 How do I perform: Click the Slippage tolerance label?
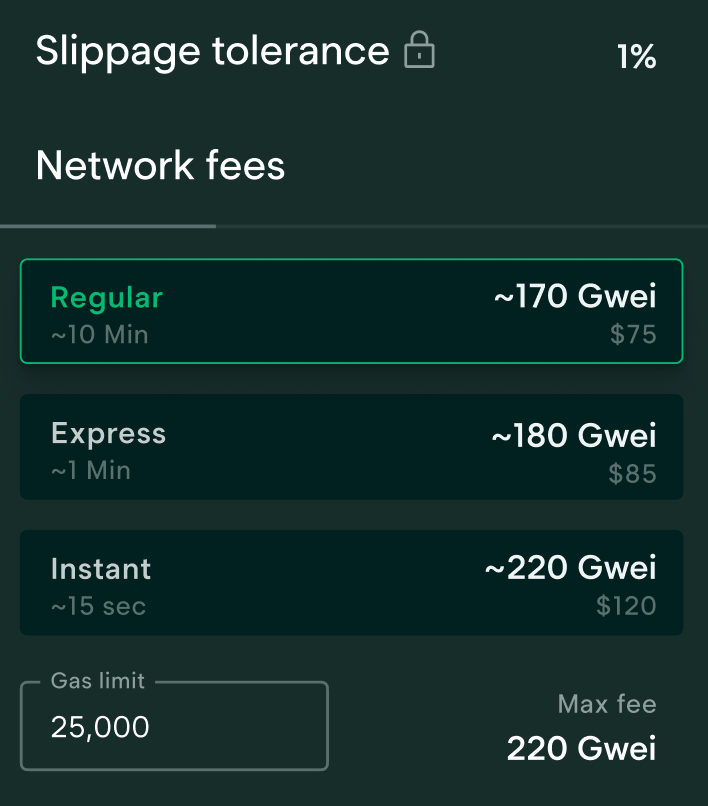[x=210, y=51]
